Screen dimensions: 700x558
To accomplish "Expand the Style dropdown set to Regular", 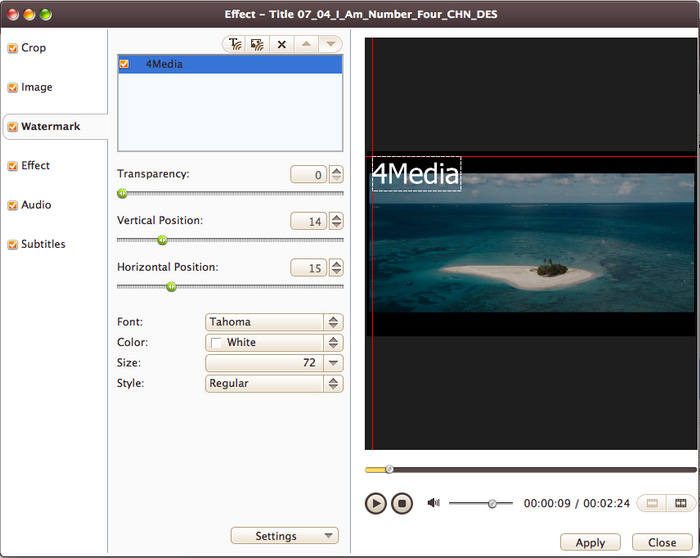I will [x=274, y=383].
